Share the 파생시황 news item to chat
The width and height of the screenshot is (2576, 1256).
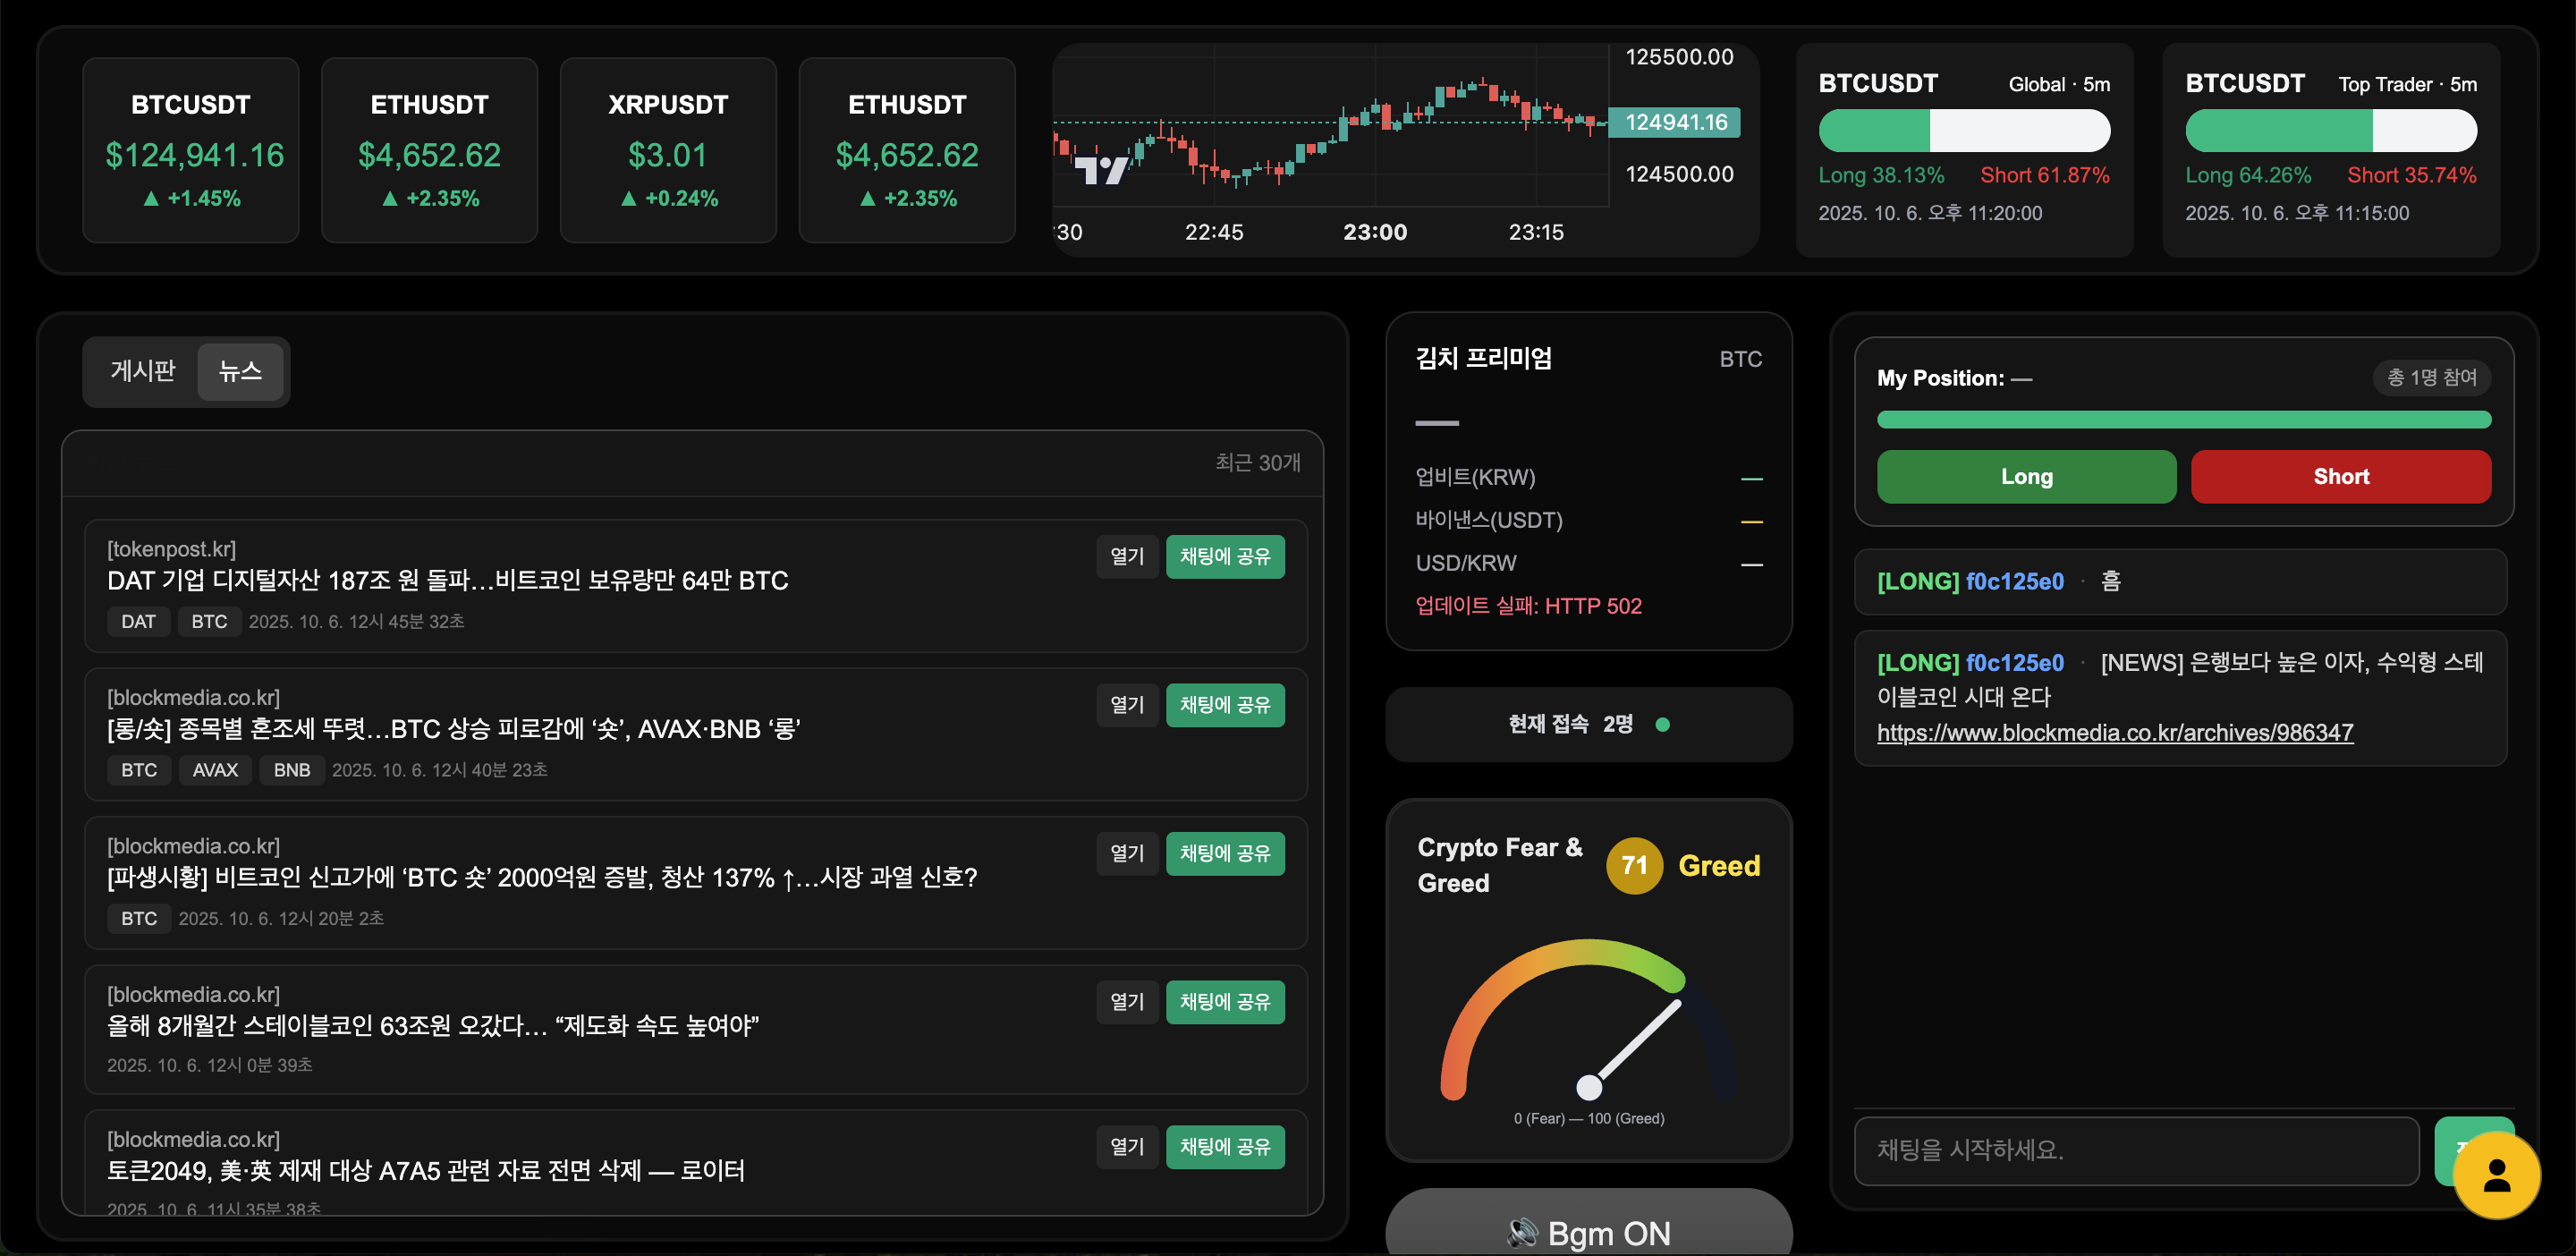pyautogui.click(x=1224, y=853)
